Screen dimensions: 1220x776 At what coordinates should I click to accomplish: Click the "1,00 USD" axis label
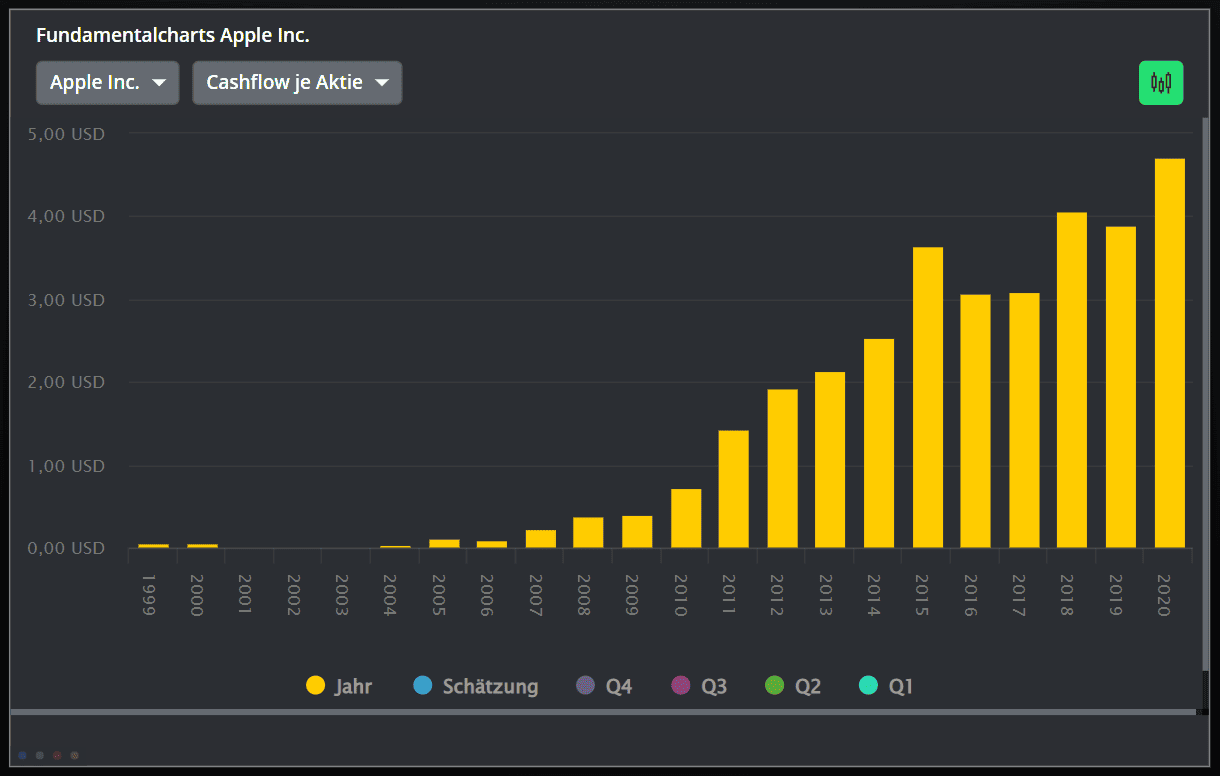(x=68, y=465)
